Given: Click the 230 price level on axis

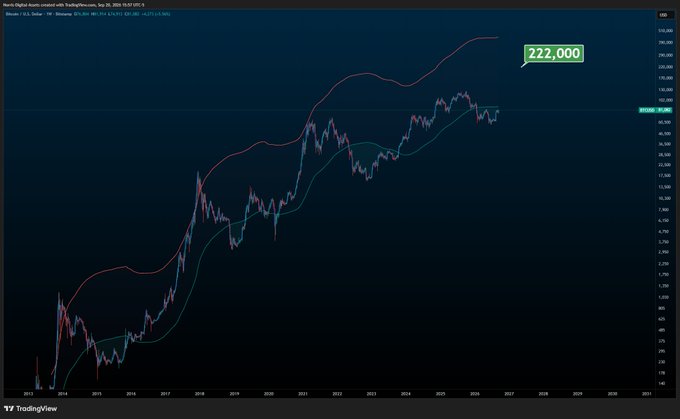Looking at the screenshot, I should (x=662, y=362).
